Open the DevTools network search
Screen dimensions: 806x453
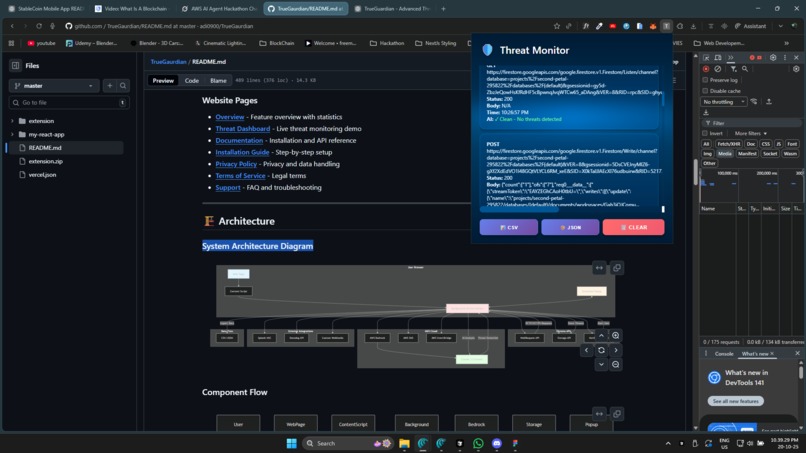(745, 69)
